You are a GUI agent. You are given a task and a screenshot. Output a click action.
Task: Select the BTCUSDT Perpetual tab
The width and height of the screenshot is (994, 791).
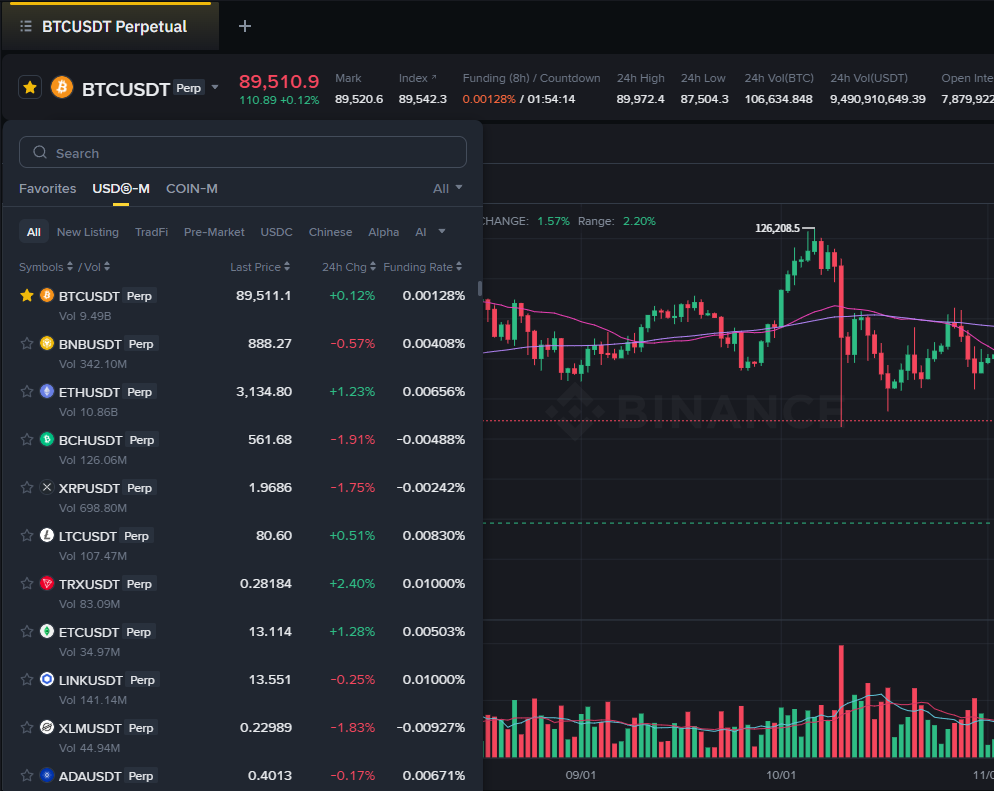[x=110, y=27]
